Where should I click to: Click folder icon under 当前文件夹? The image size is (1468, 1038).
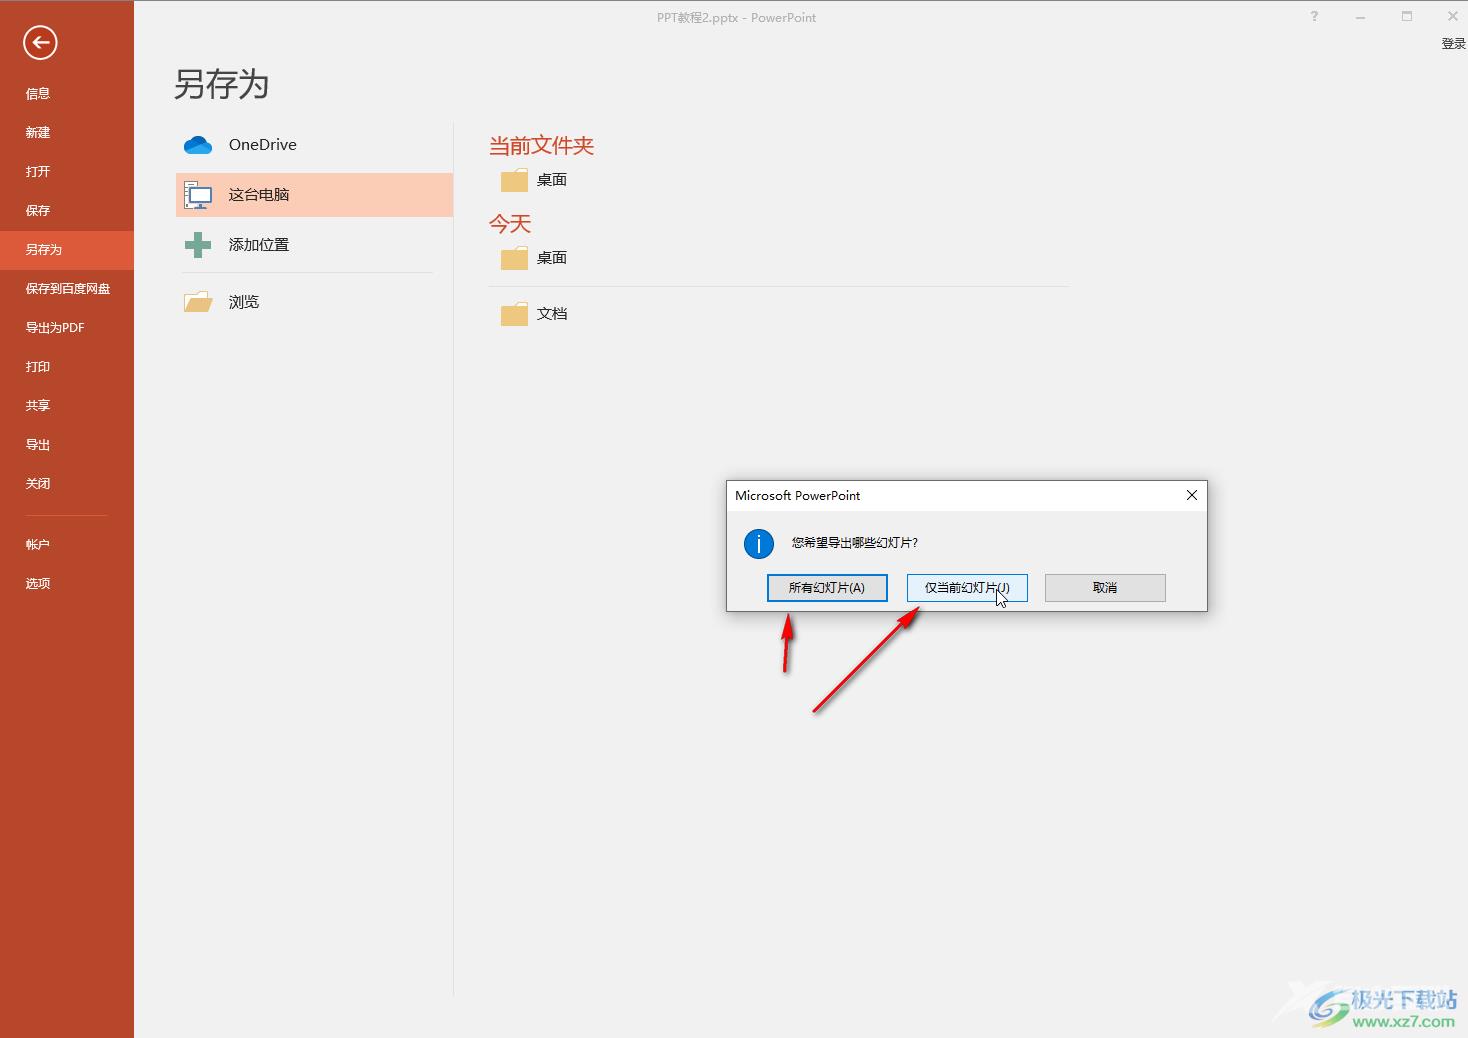(514, 180)
